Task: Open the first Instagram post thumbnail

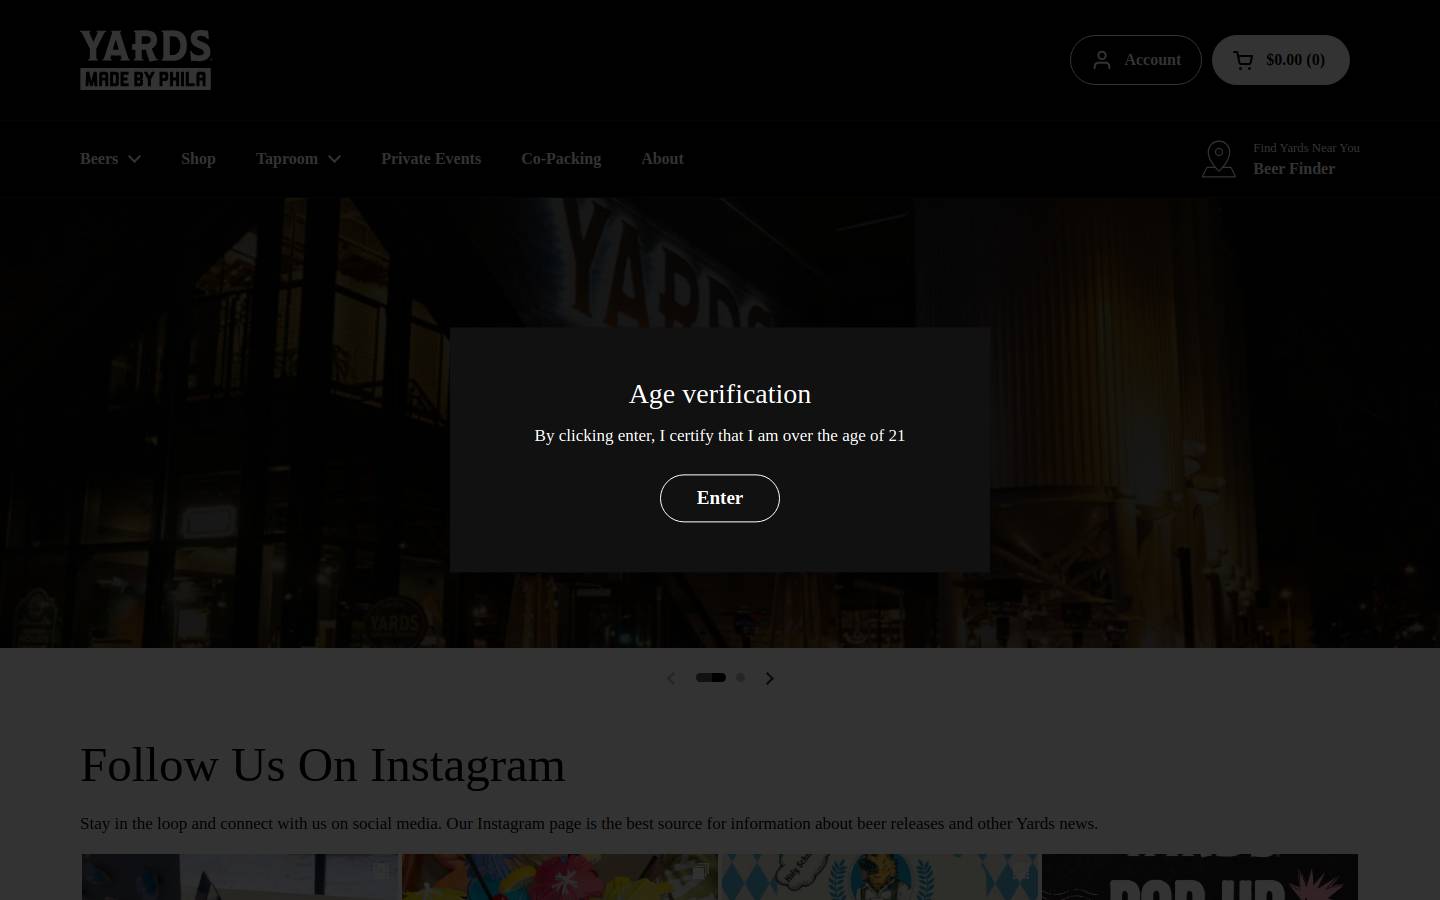Action: tap(240, 877)
